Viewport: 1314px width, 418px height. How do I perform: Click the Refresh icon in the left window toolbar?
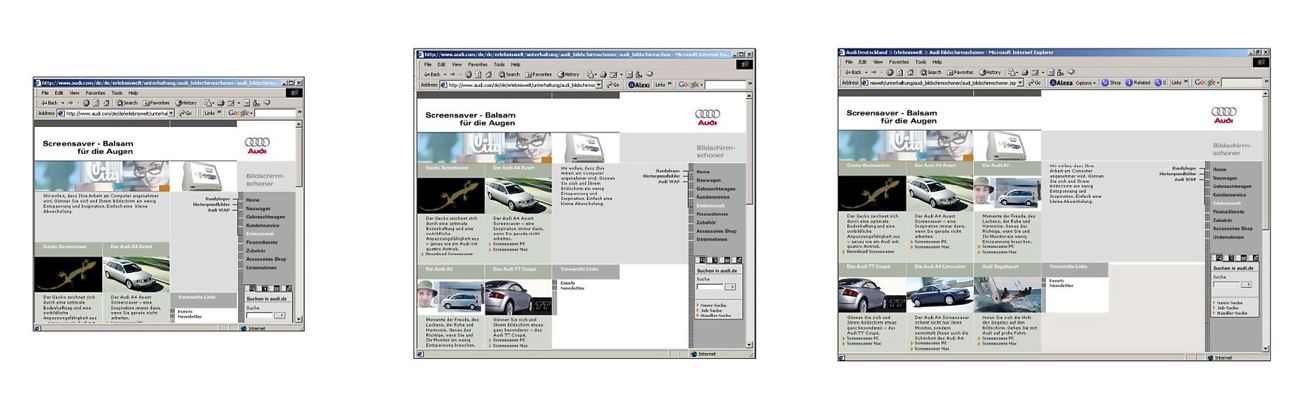tap(96, 103)
